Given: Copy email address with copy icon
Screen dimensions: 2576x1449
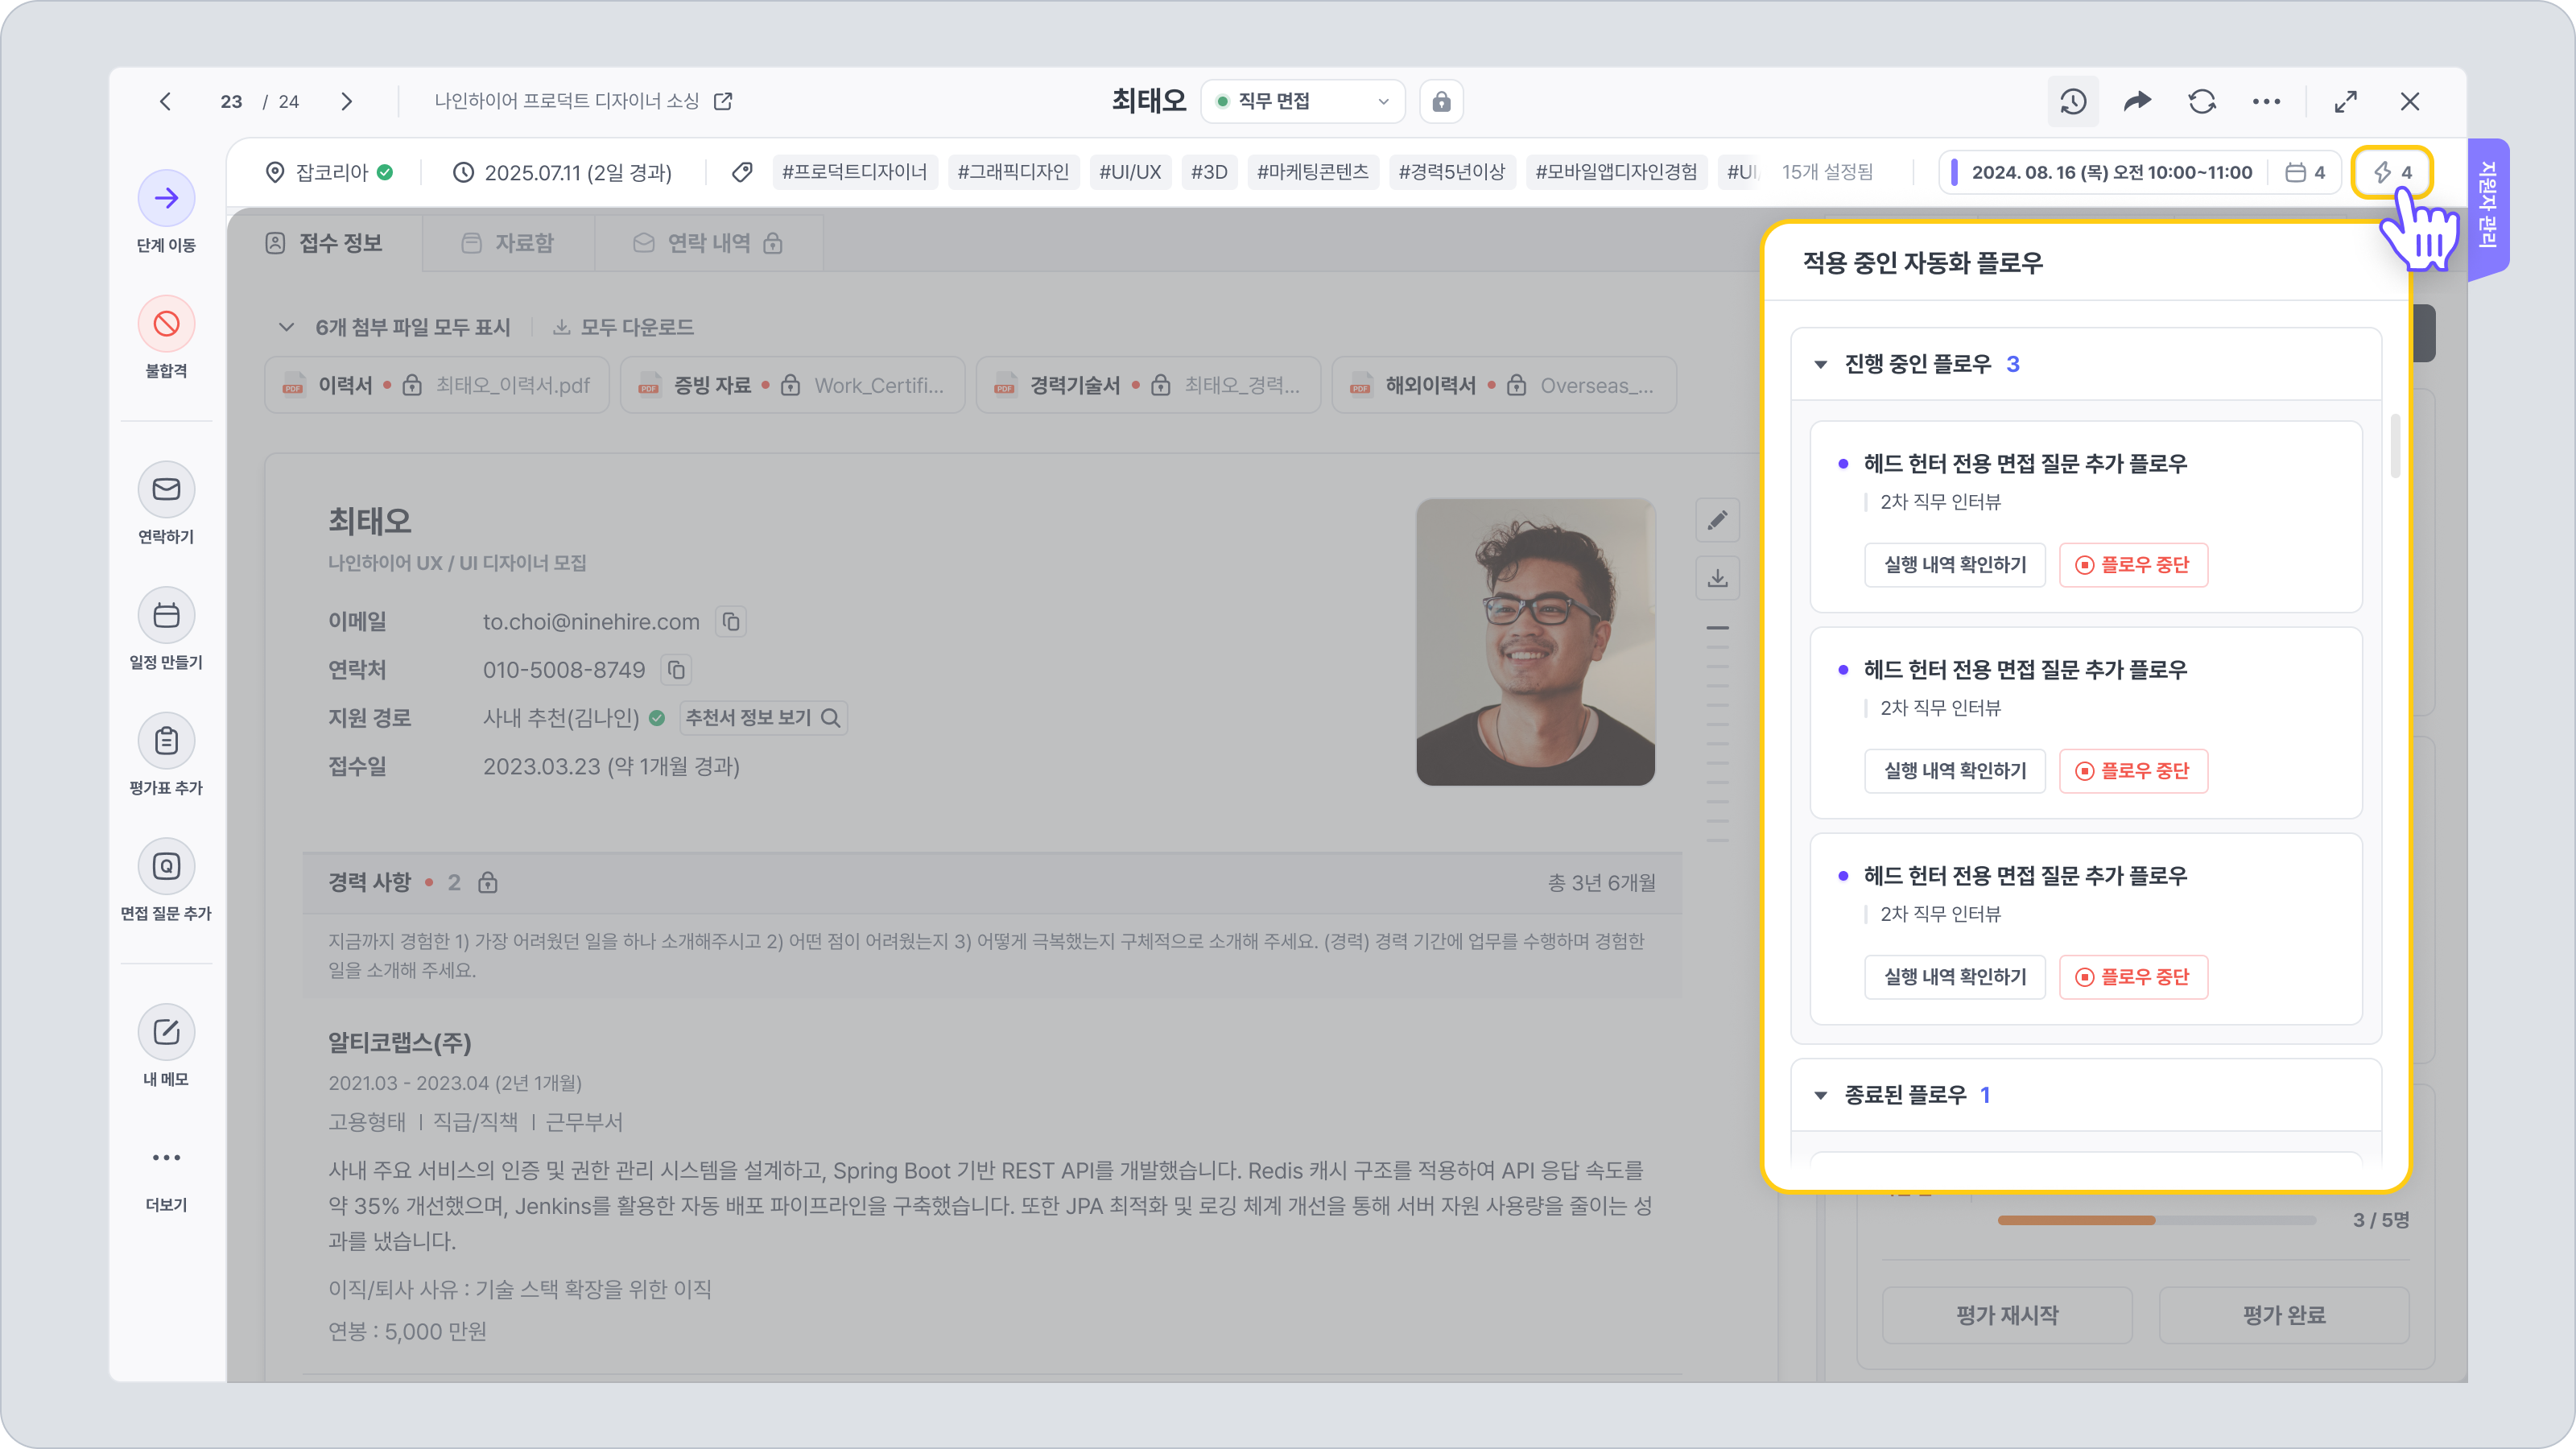Looking at the screenshot, I should pyautogui.click(x=731, y=622).
